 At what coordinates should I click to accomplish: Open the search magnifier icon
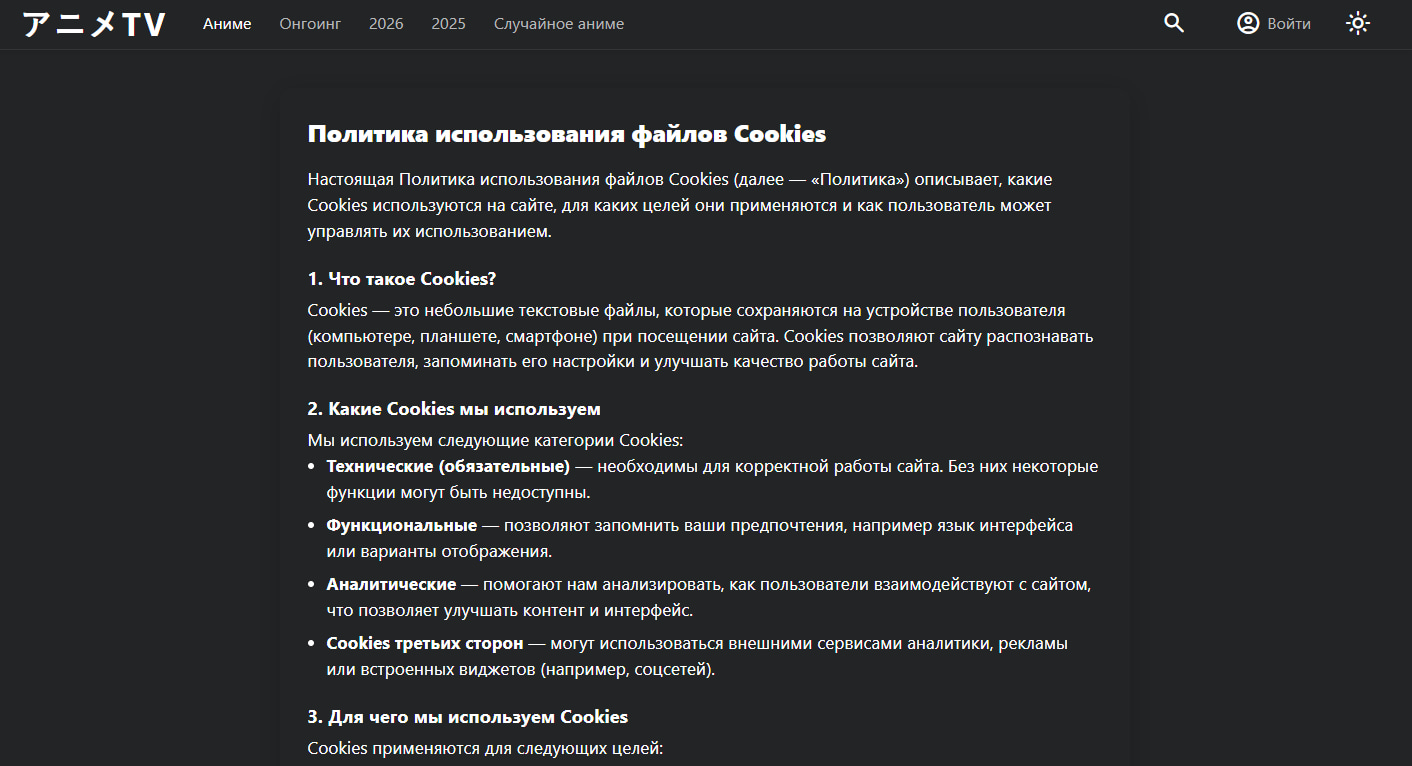1174,24
